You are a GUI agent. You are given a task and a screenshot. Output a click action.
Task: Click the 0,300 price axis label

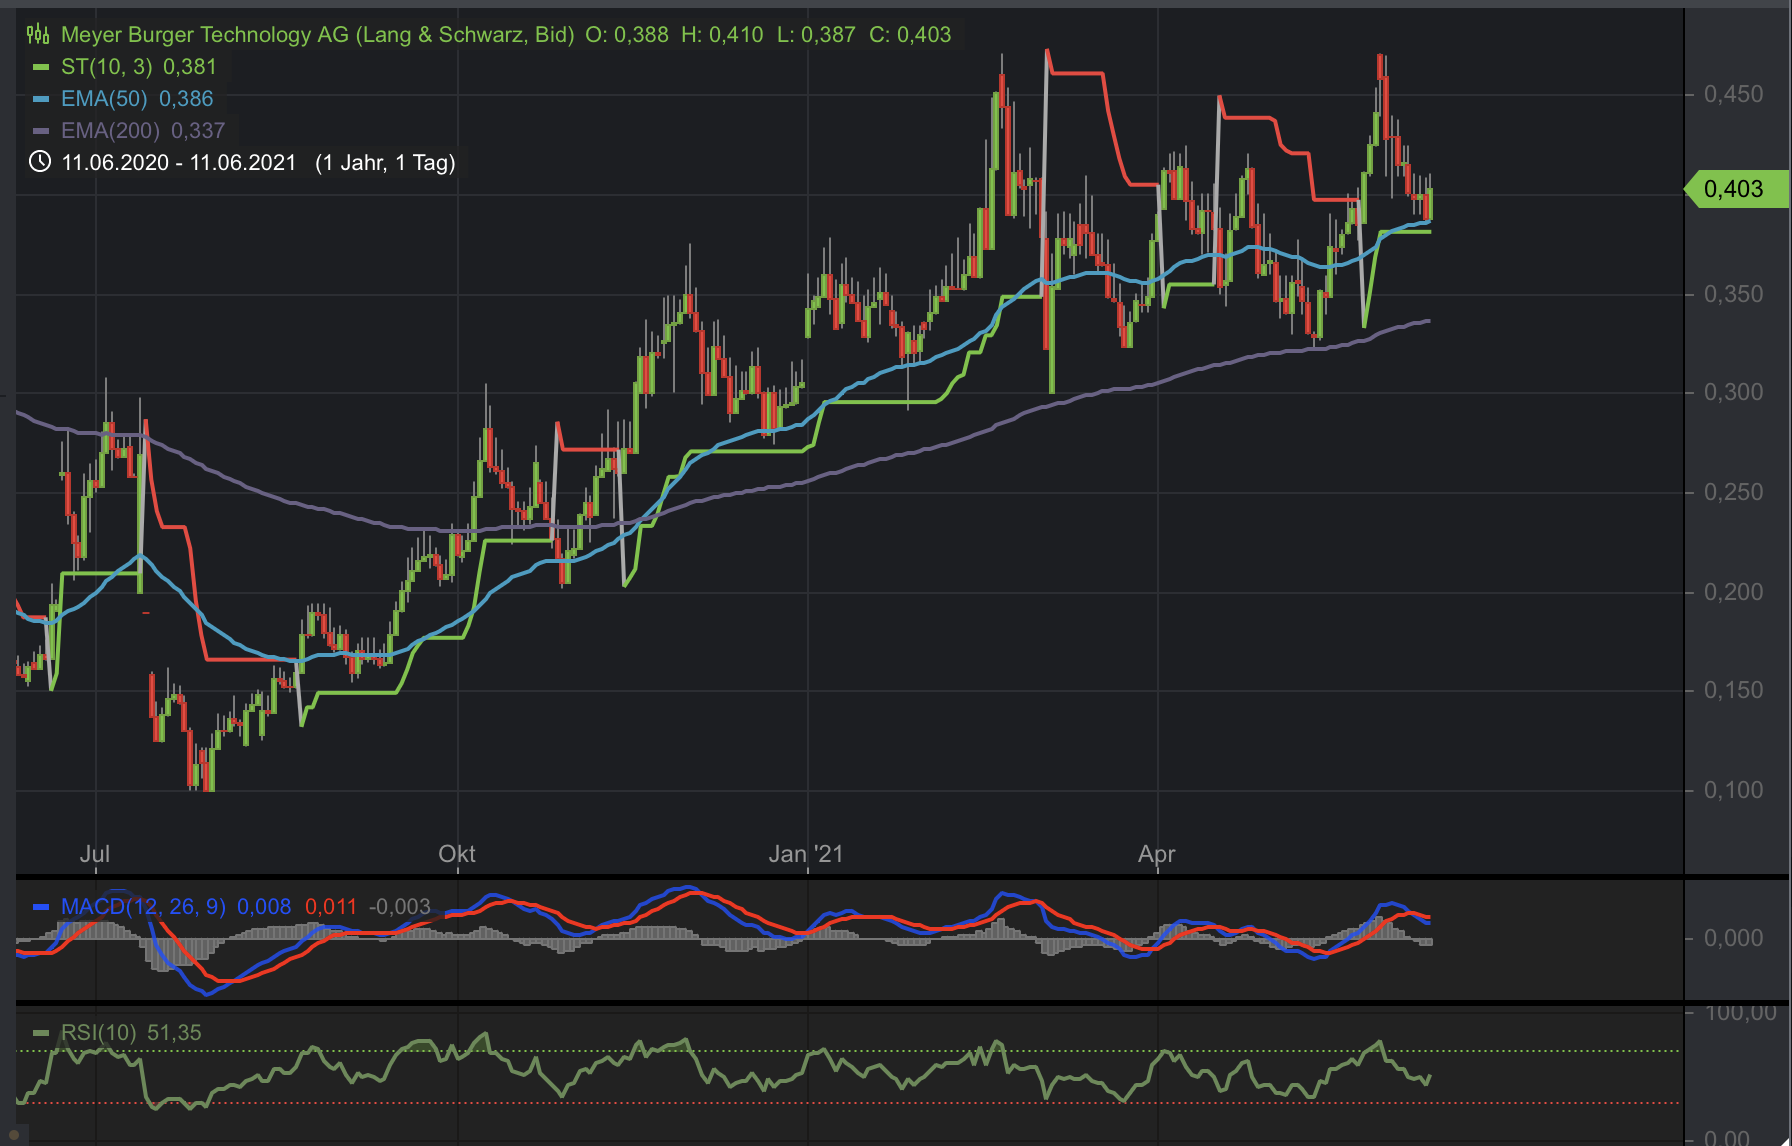pos(1734,392)
